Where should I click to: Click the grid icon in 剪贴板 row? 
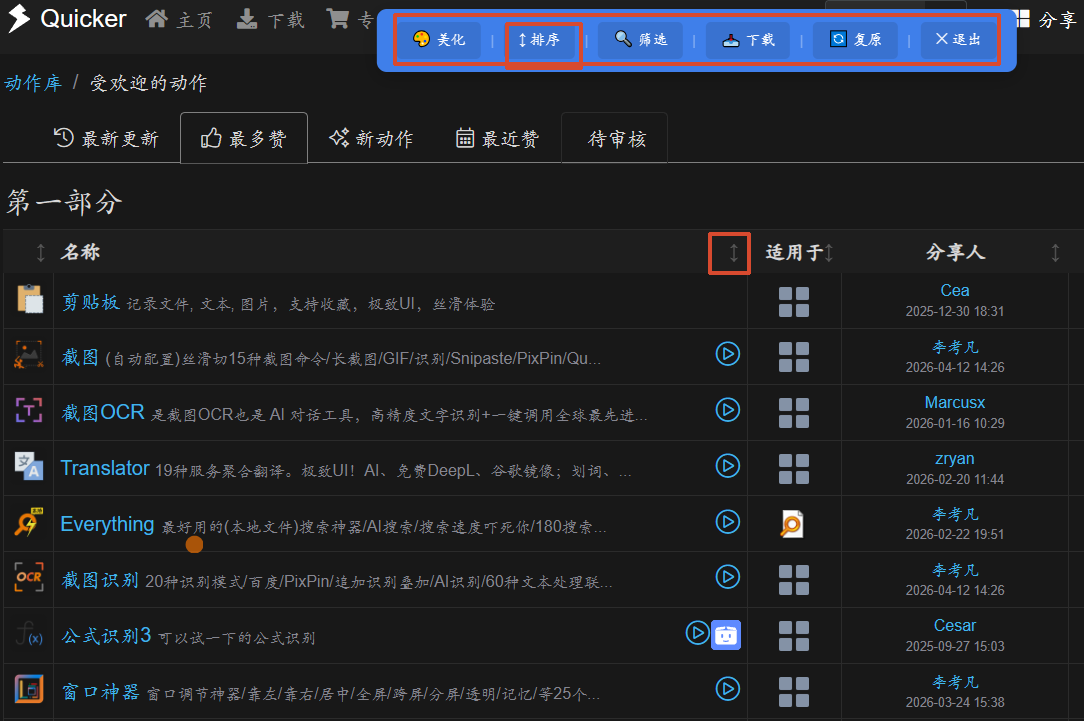794,302
